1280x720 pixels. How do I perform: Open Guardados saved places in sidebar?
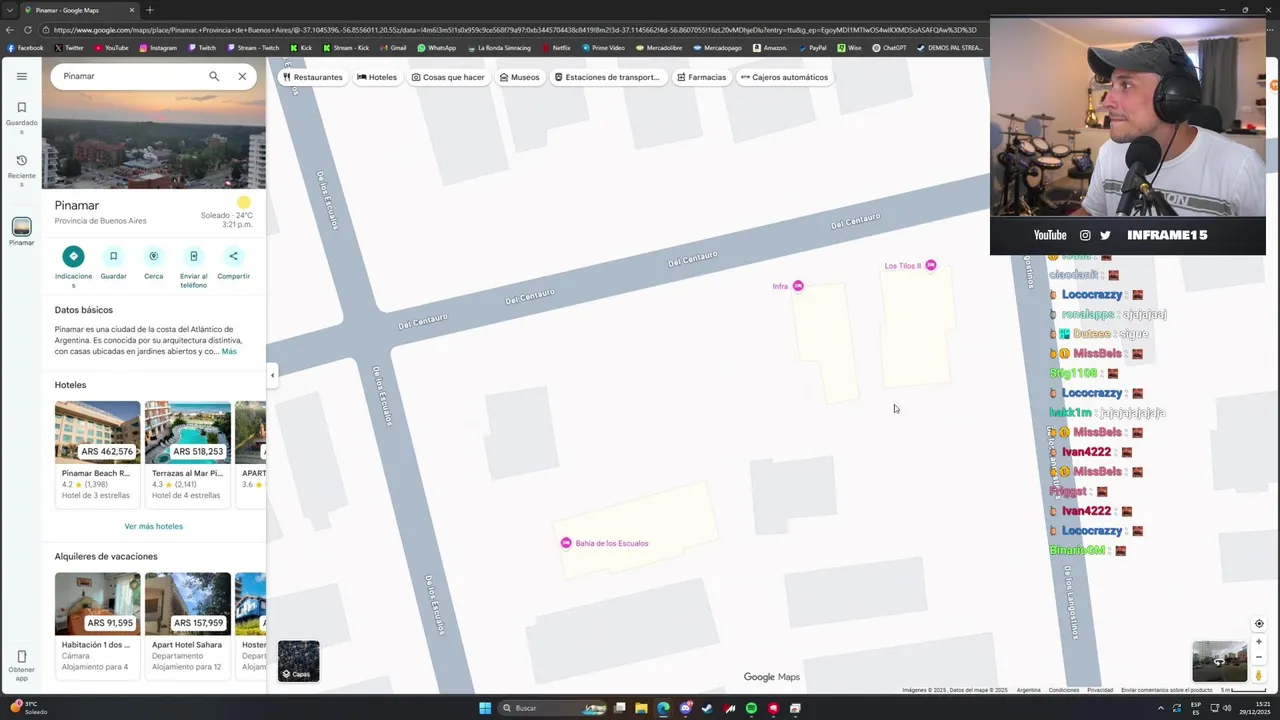coord(21,117)
